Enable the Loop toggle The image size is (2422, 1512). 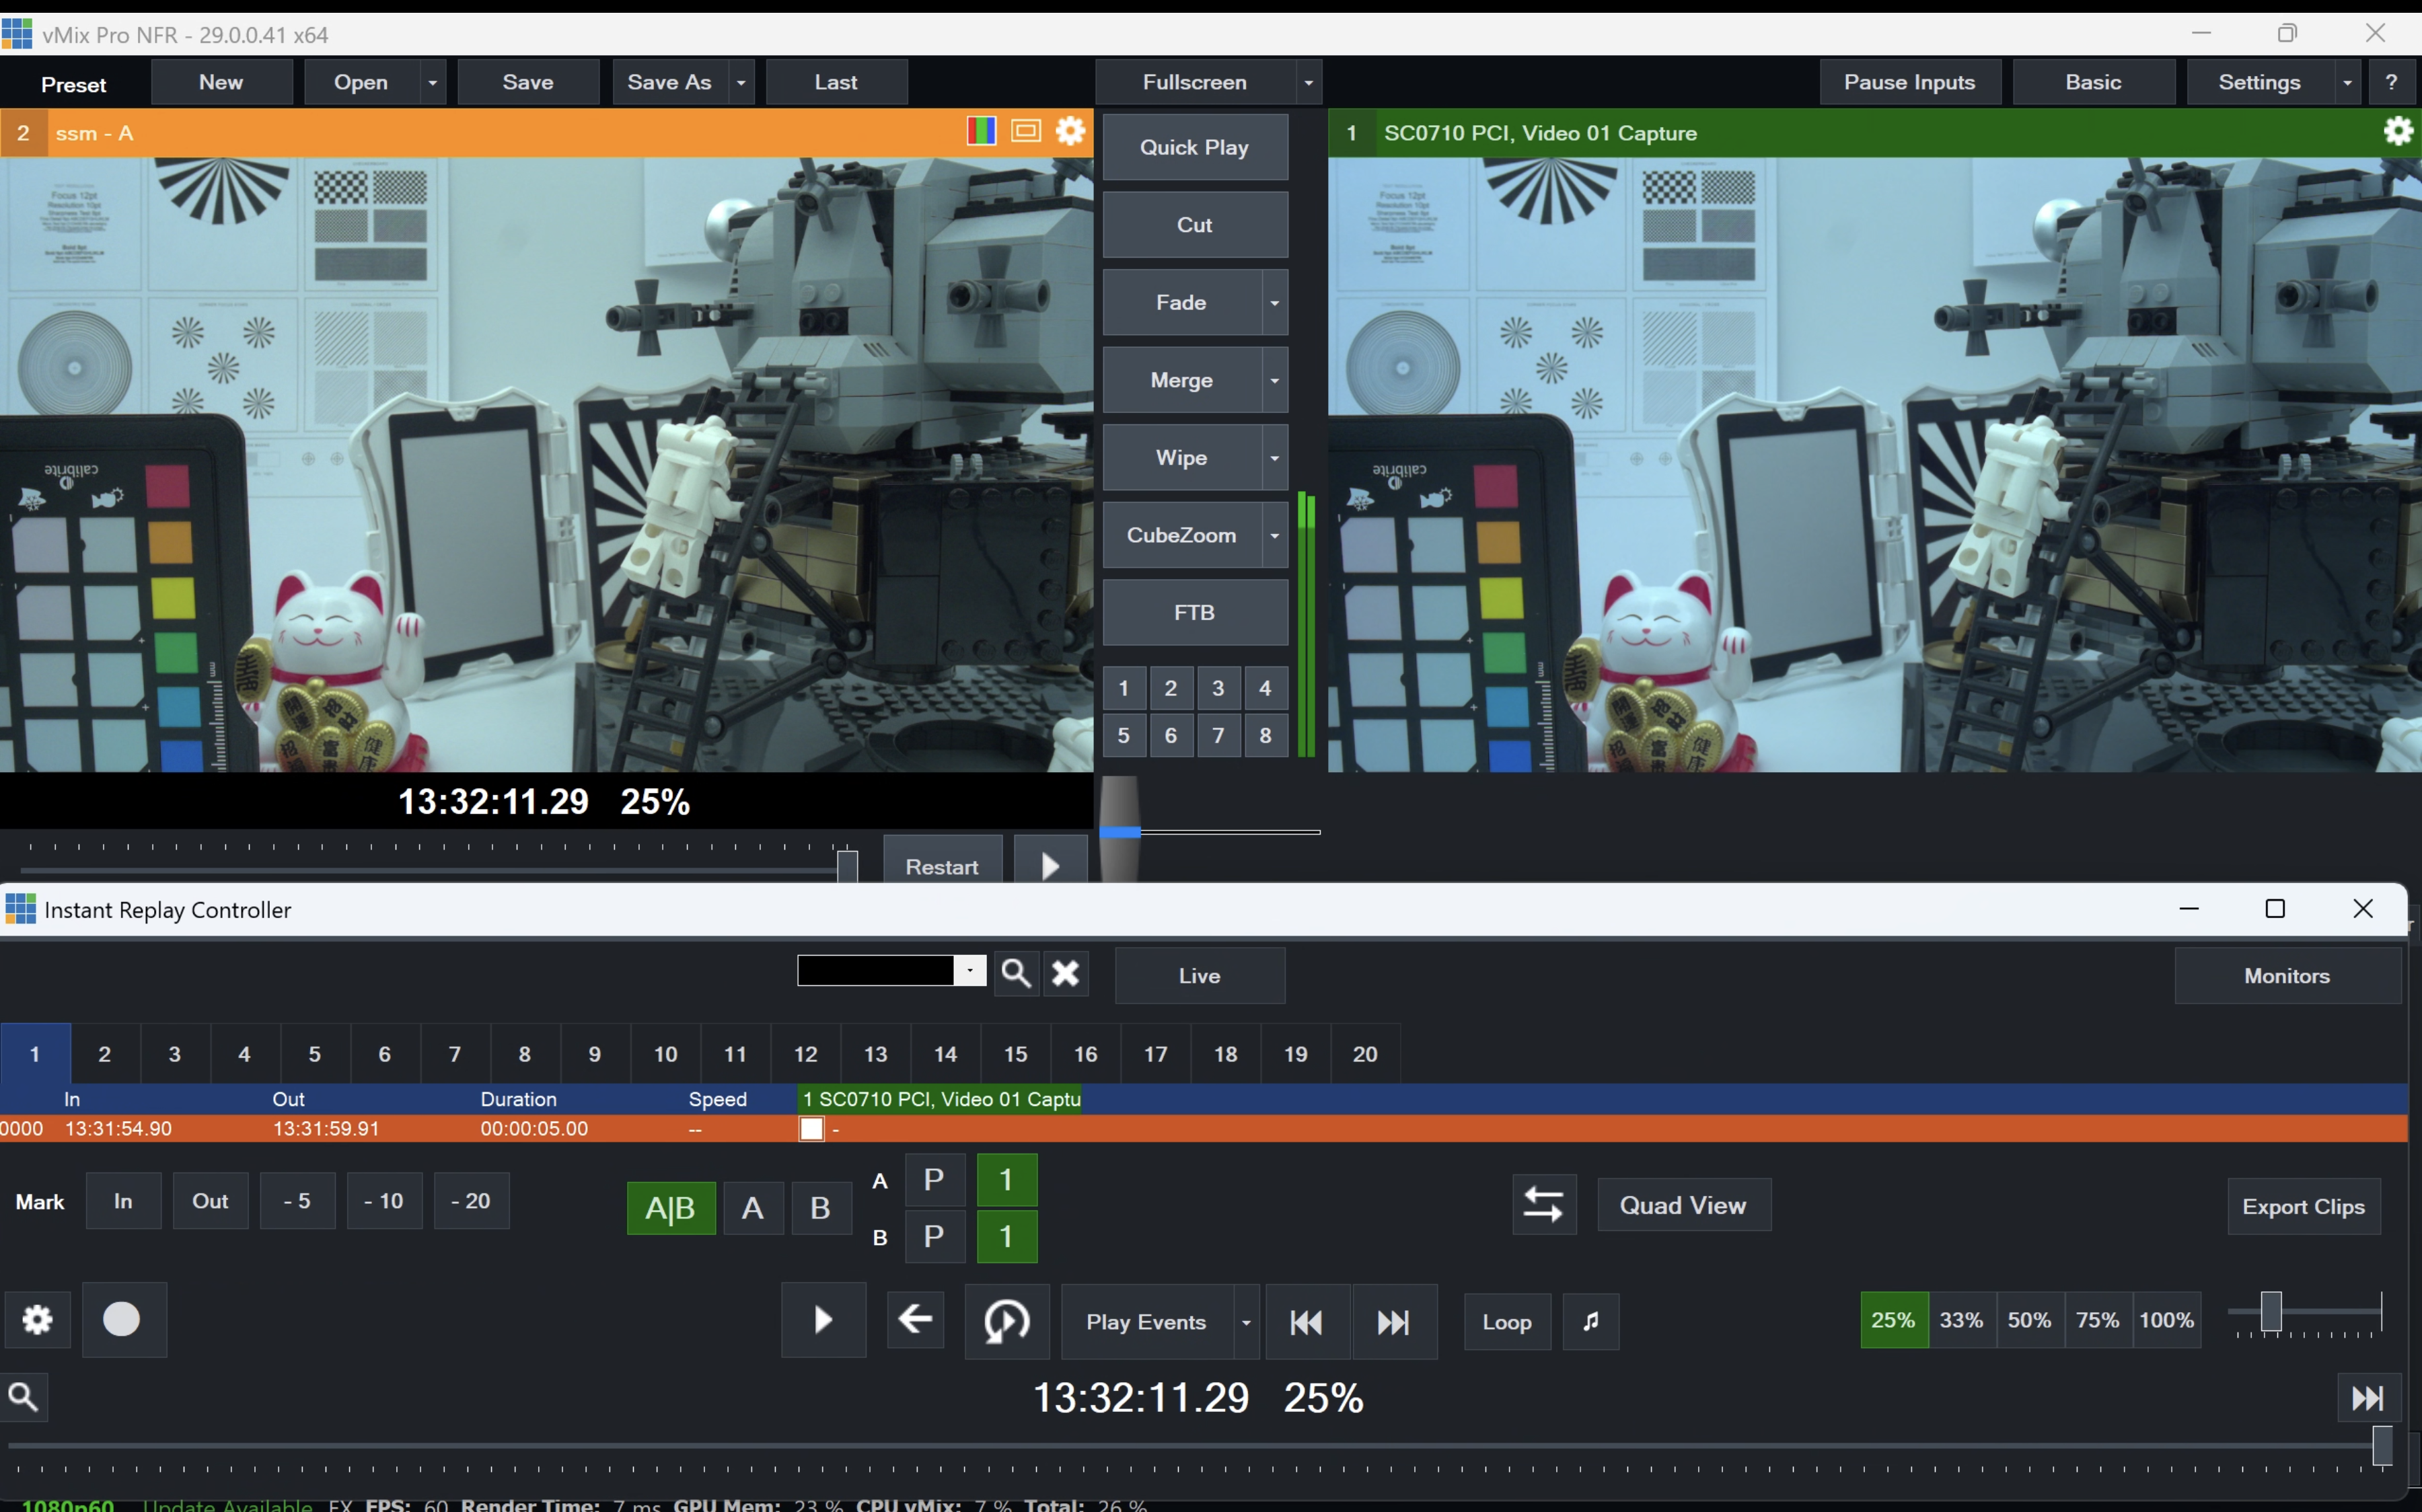[x=1506, y=1321]
